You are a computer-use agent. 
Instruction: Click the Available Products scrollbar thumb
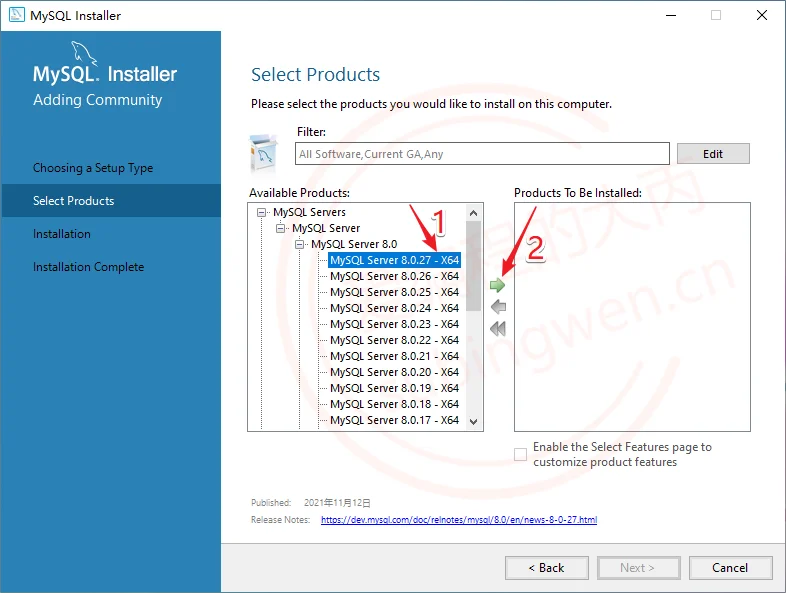tap(474, 266)
